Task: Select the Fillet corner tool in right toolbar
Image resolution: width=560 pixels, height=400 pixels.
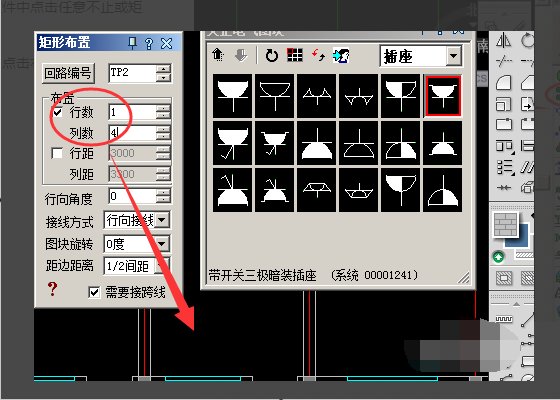Action: click(x=504, y=83)
